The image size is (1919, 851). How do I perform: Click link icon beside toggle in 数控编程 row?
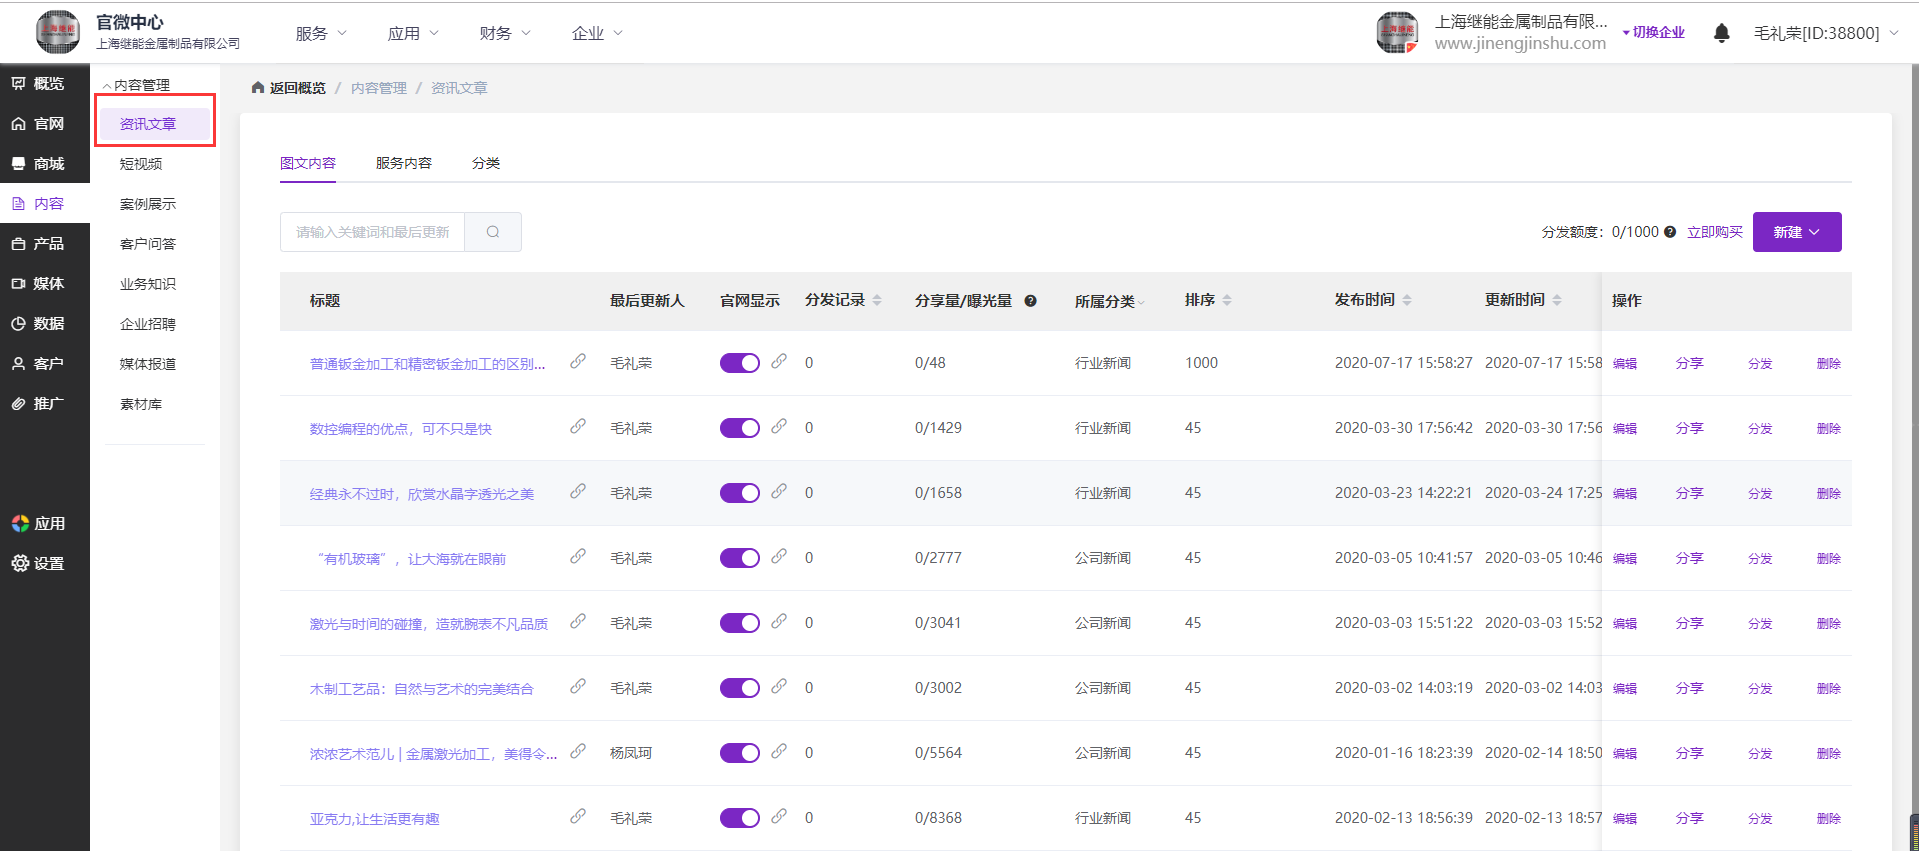point(779,426)
